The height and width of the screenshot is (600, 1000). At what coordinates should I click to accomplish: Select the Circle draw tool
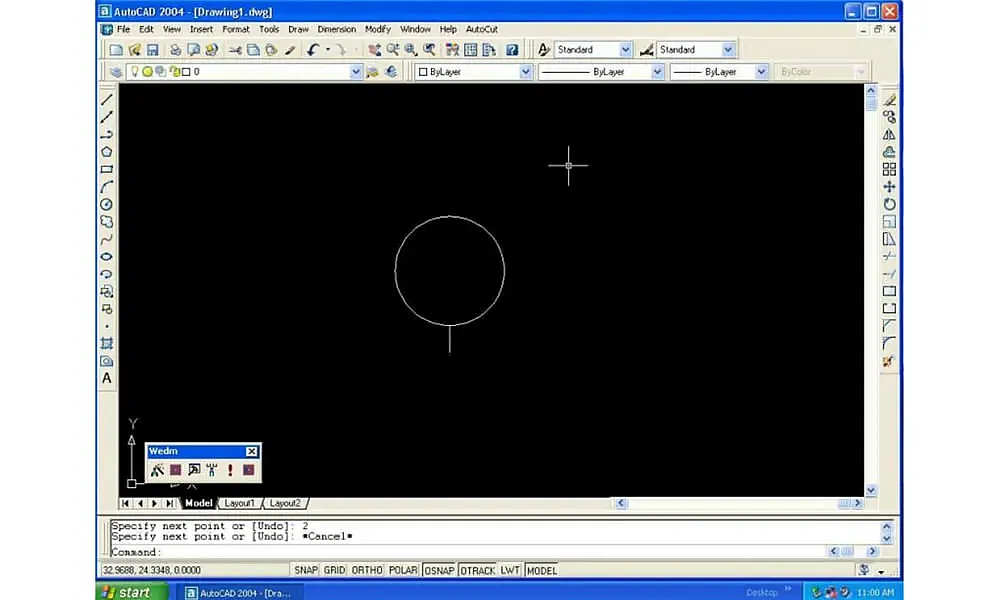click(x=107, y=204)
